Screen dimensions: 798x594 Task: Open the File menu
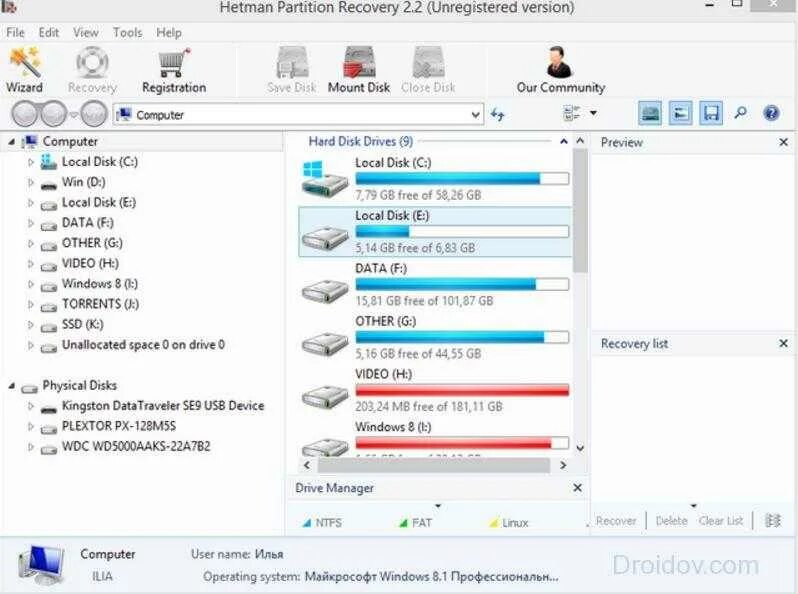tap(15, 33)
